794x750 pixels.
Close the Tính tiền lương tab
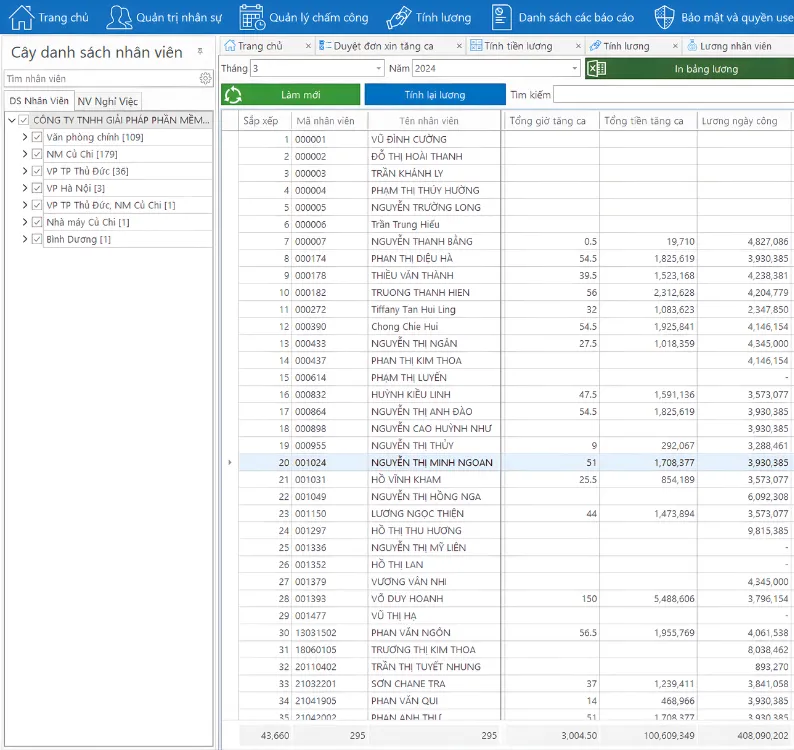578,46
